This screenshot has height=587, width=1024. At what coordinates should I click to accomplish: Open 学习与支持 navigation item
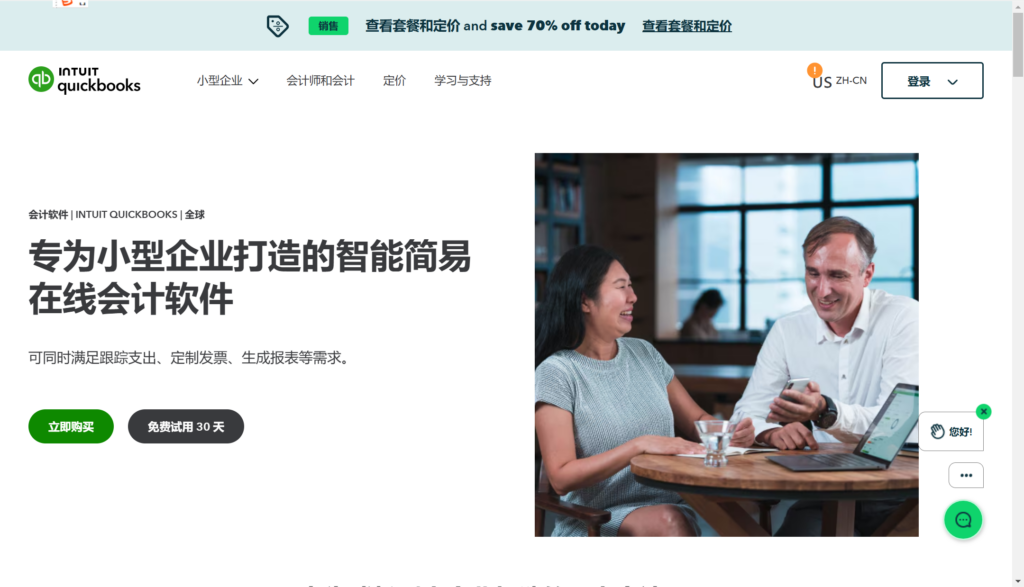(463, 81)
